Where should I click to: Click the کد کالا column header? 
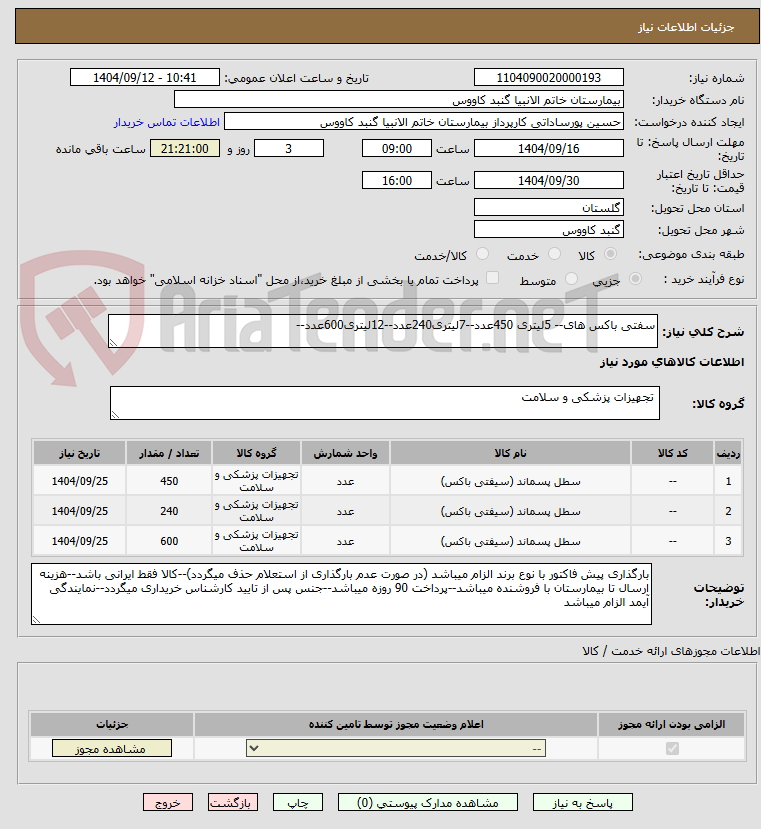673,453
